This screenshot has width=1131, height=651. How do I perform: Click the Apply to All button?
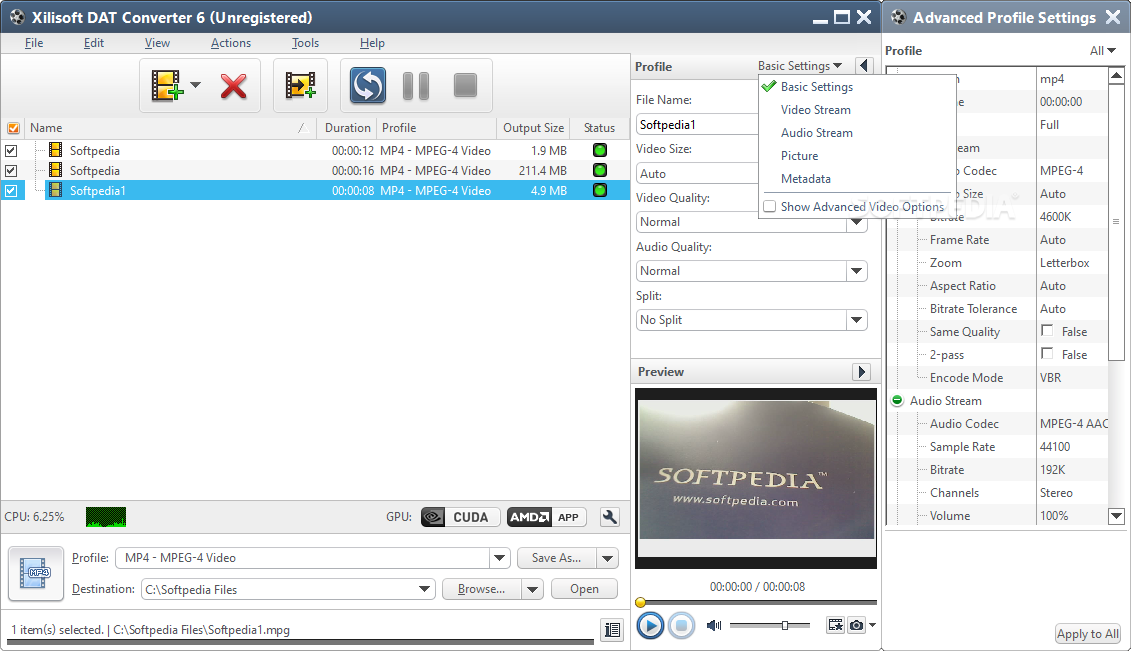point(1088,634)
